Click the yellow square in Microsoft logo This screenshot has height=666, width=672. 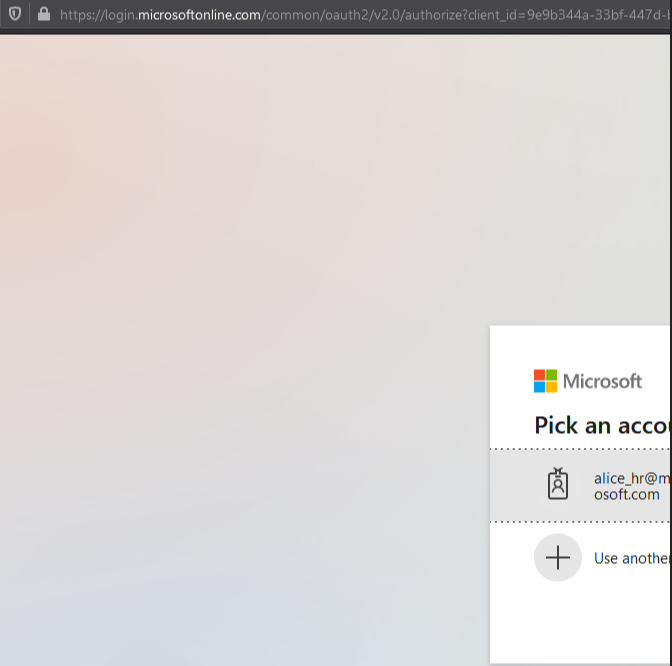(551, 387)
